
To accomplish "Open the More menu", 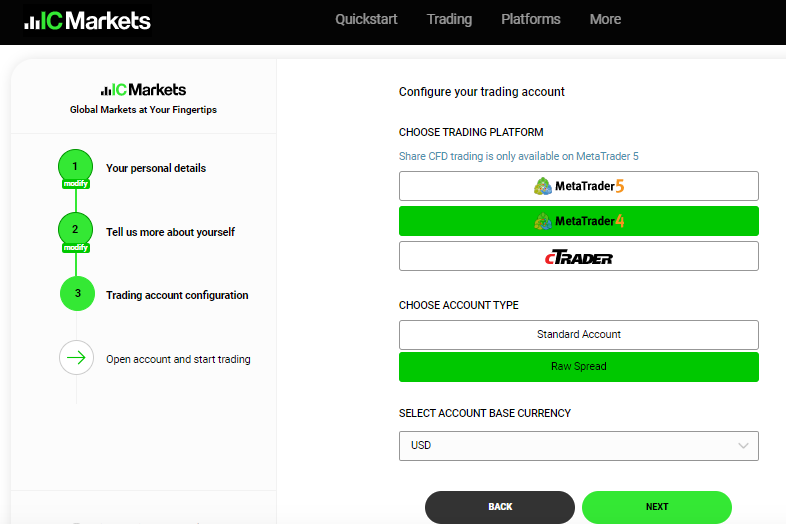I will point(605,19).
